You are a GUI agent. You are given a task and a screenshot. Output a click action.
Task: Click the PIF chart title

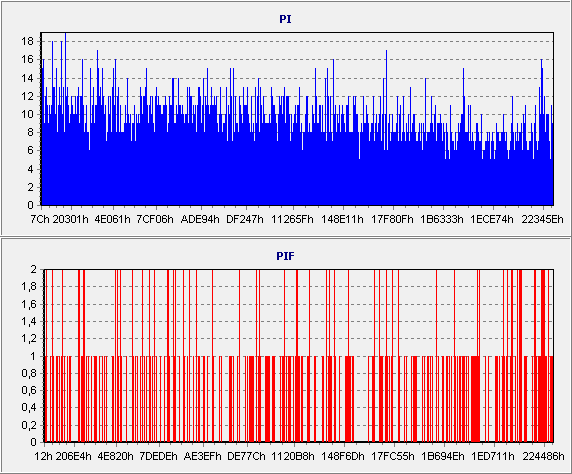click(x=285, y=256)
